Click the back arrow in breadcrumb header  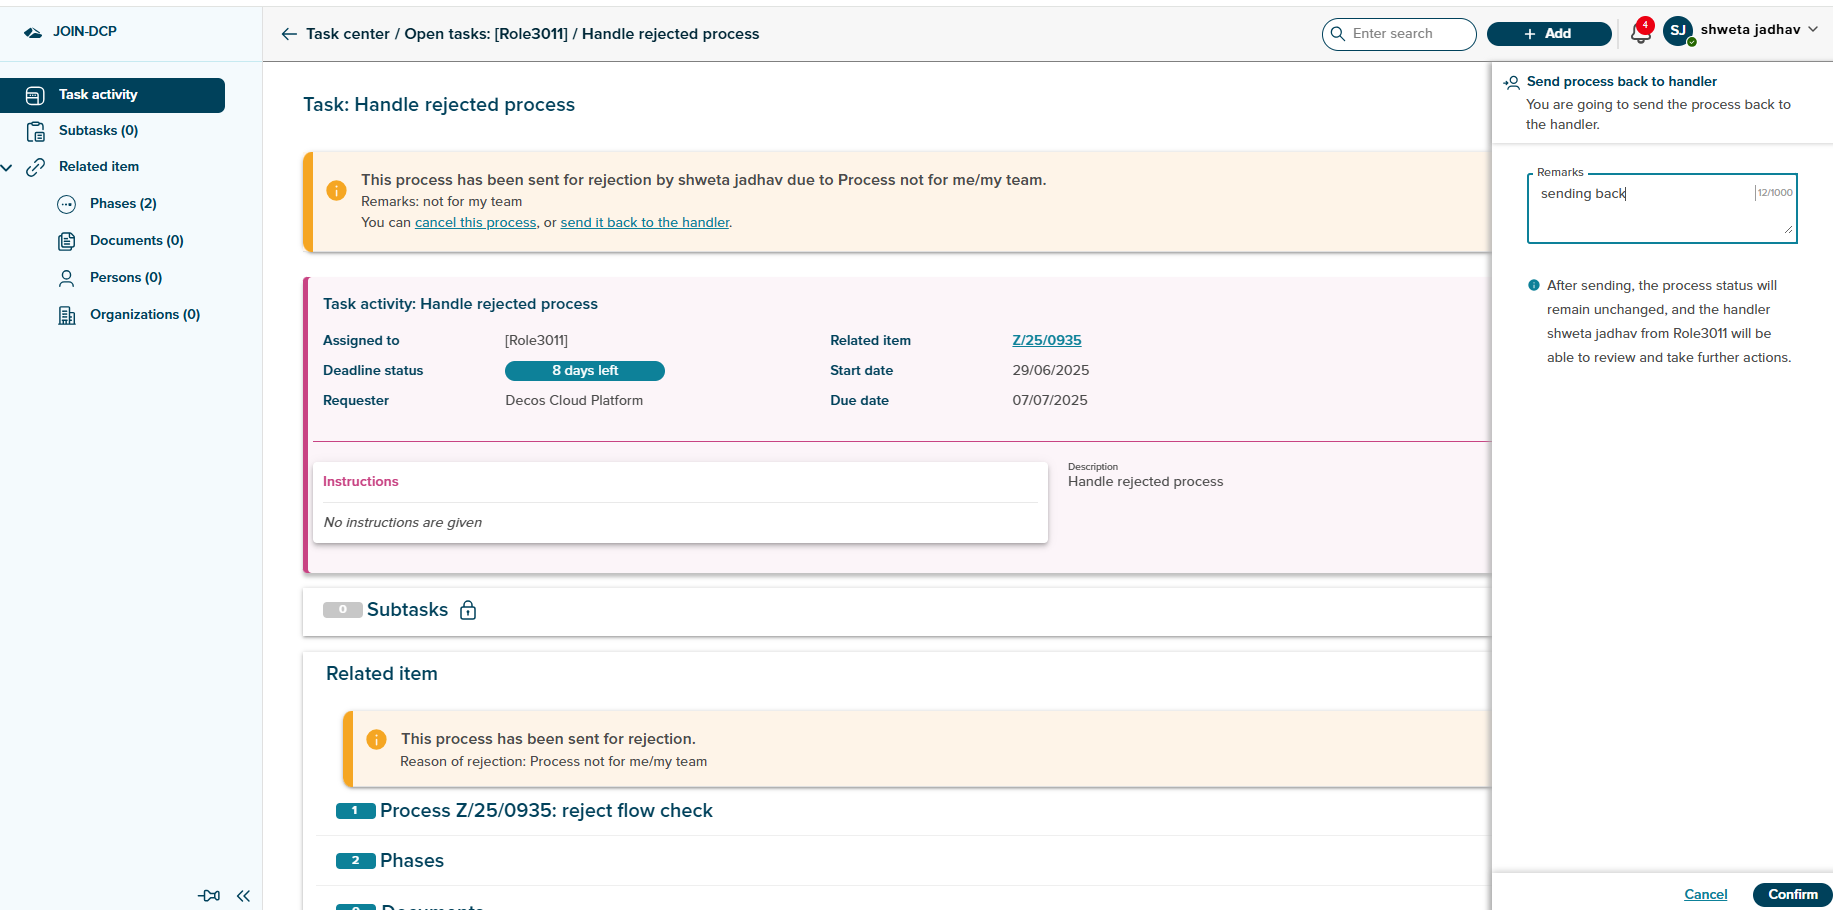289,34
